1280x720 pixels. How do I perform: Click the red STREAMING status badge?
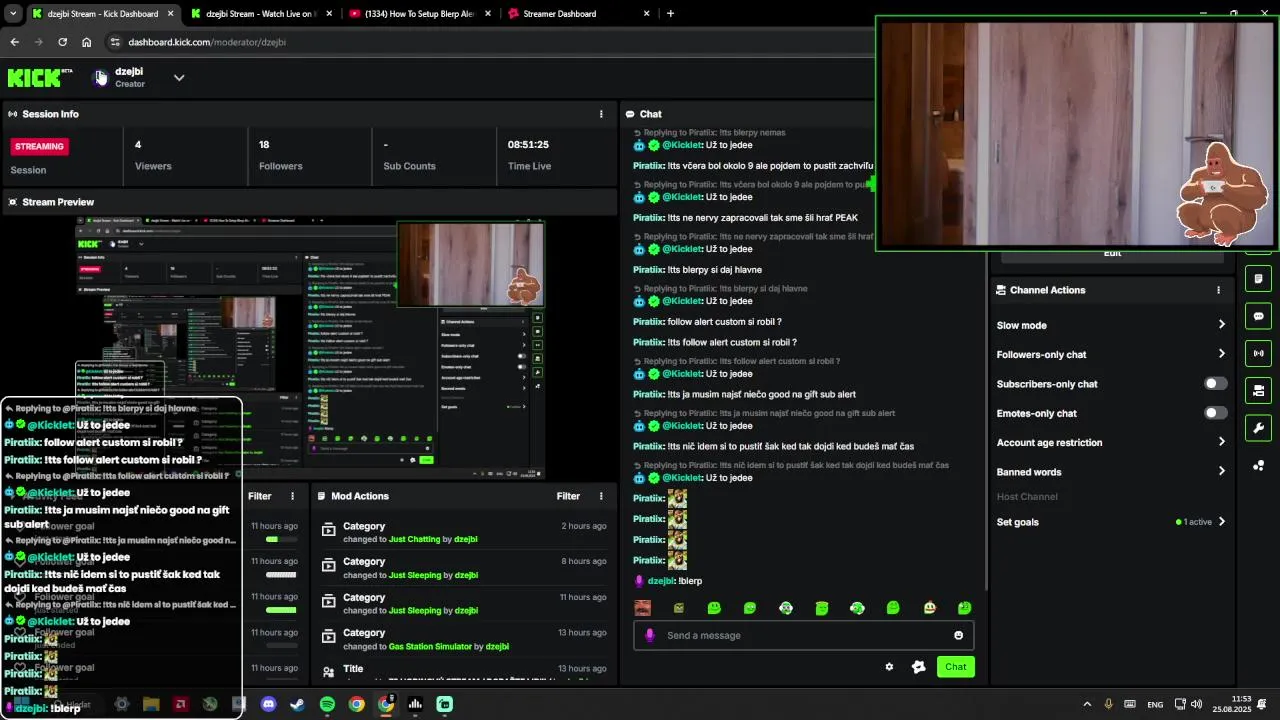(40, 146)
